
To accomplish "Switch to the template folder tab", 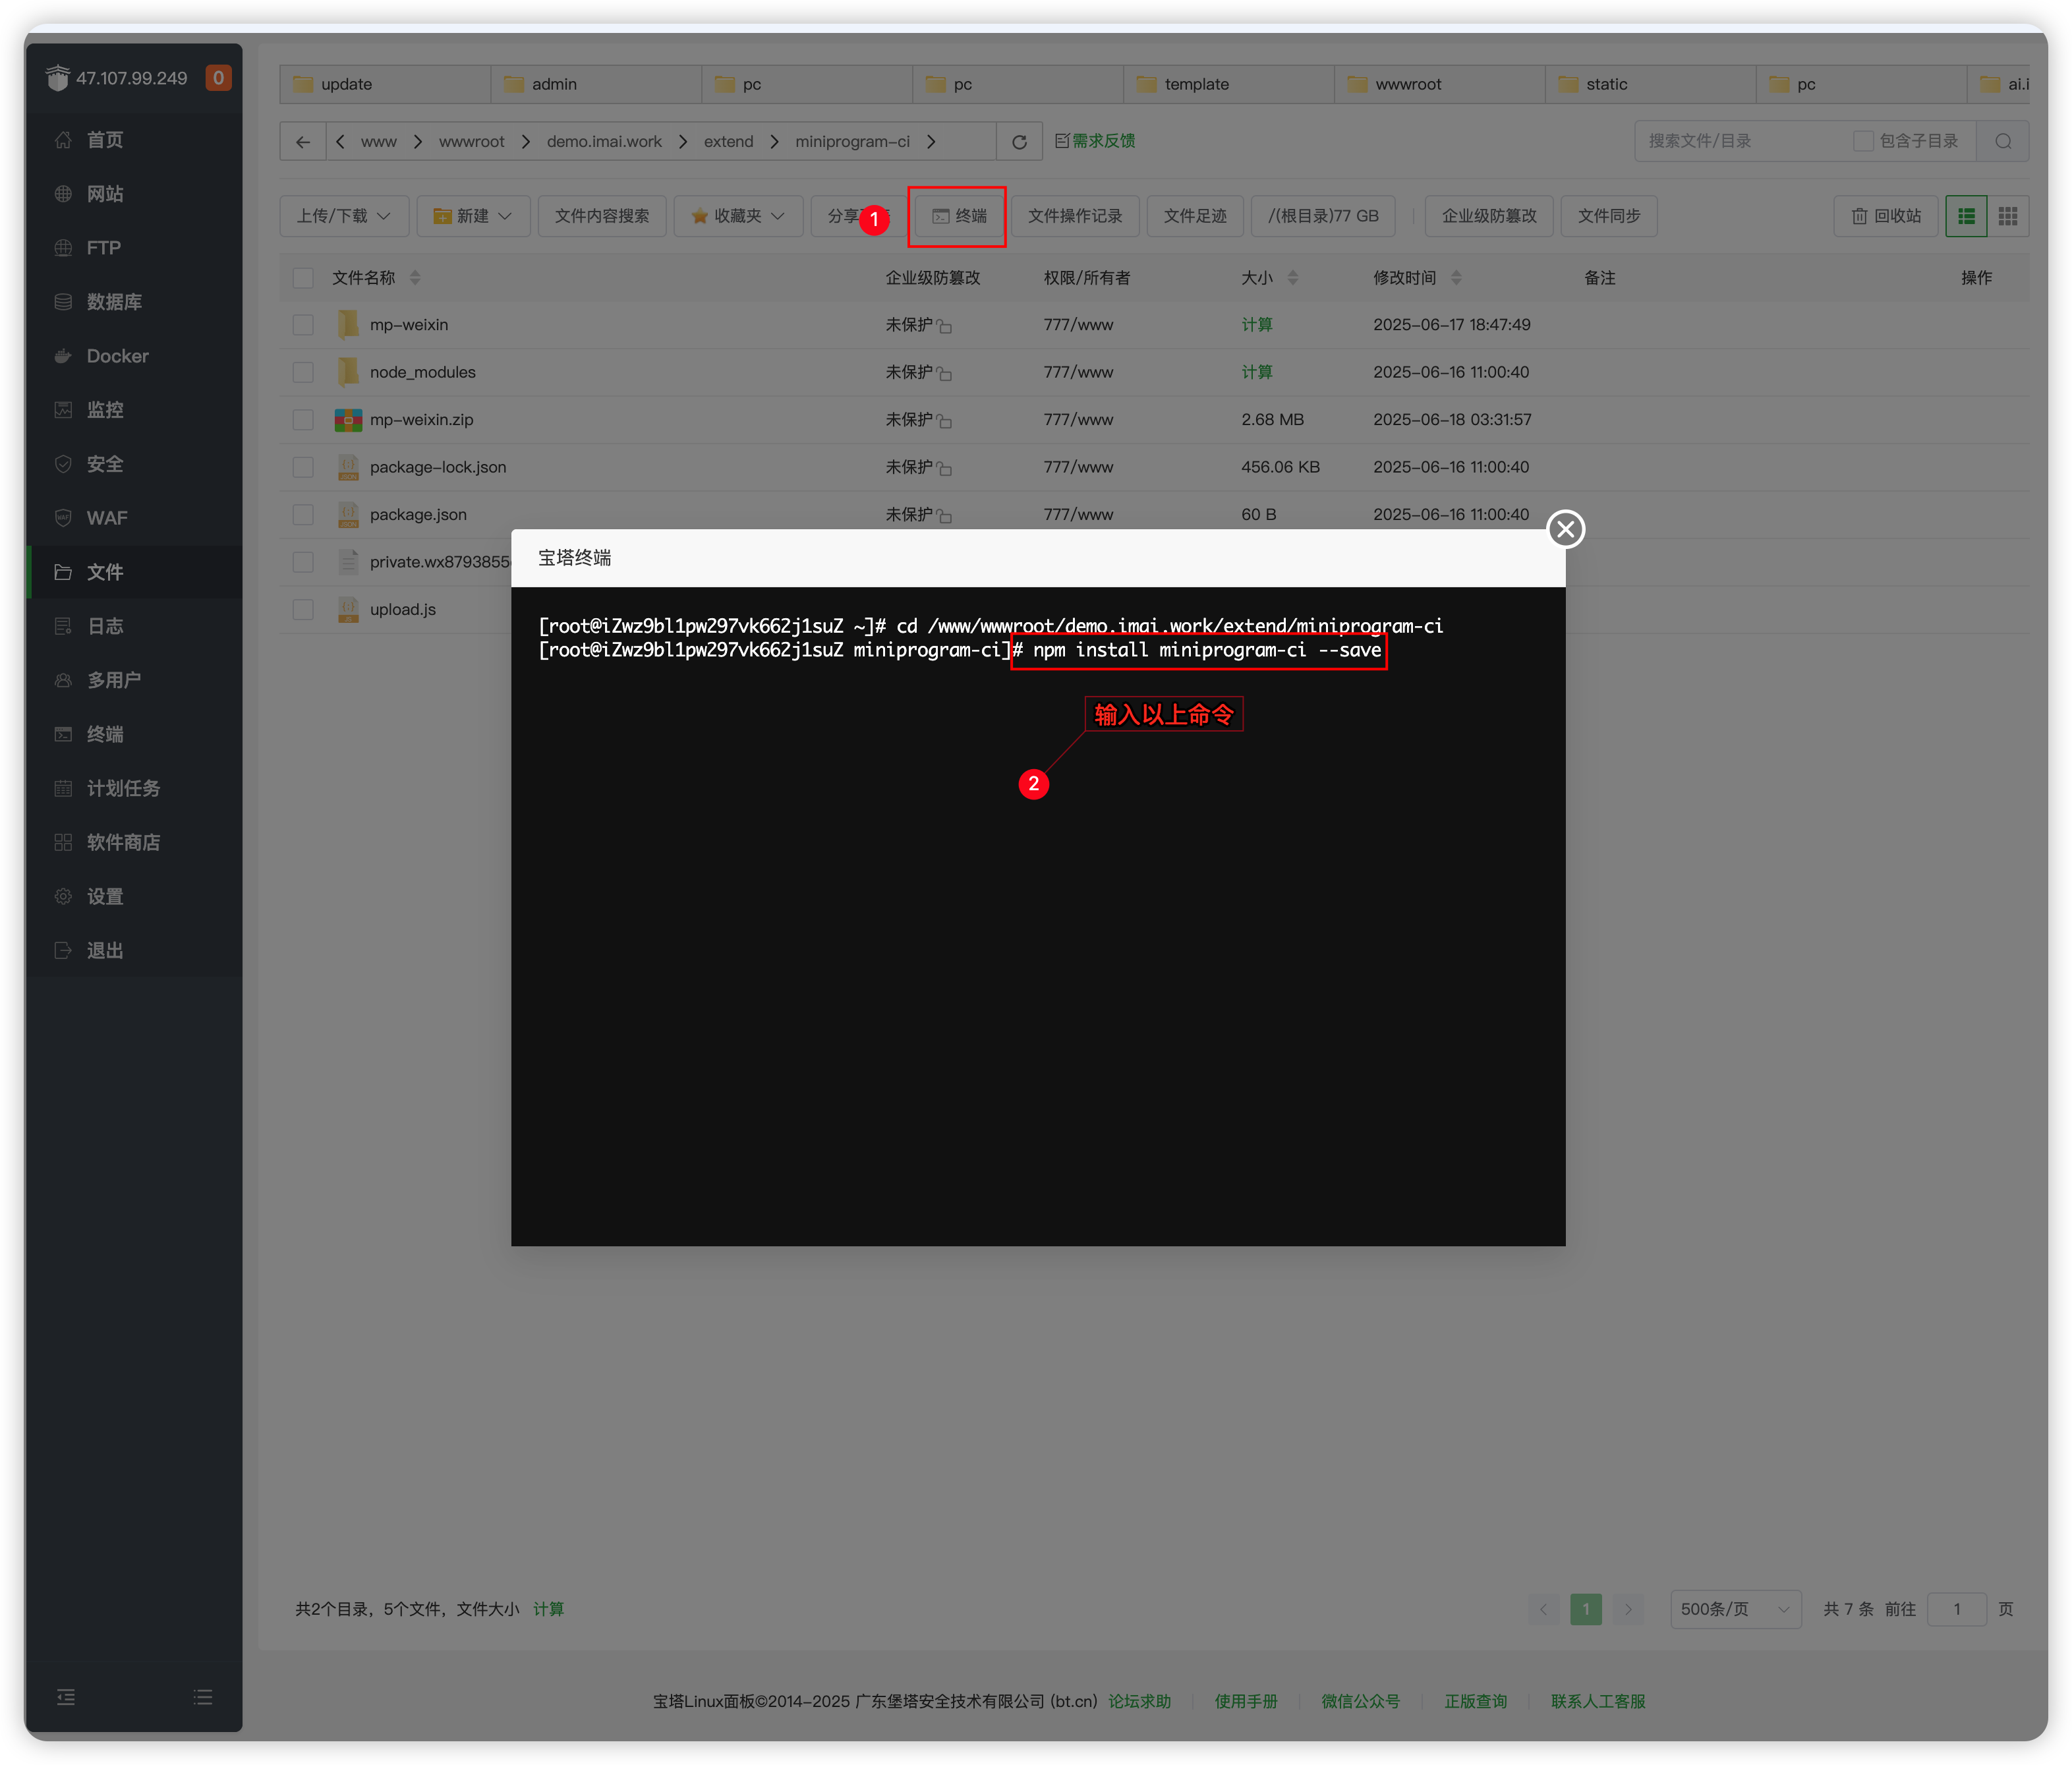I will [1196, 84].
